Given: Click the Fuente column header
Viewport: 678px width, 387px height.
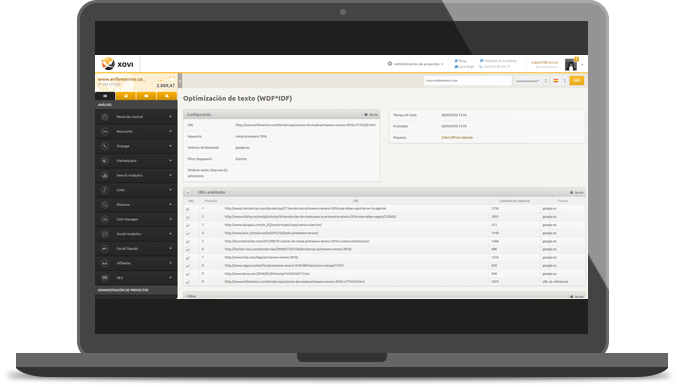Looking at the screenshot, I should pyautogui.click(x=563, y=201).
